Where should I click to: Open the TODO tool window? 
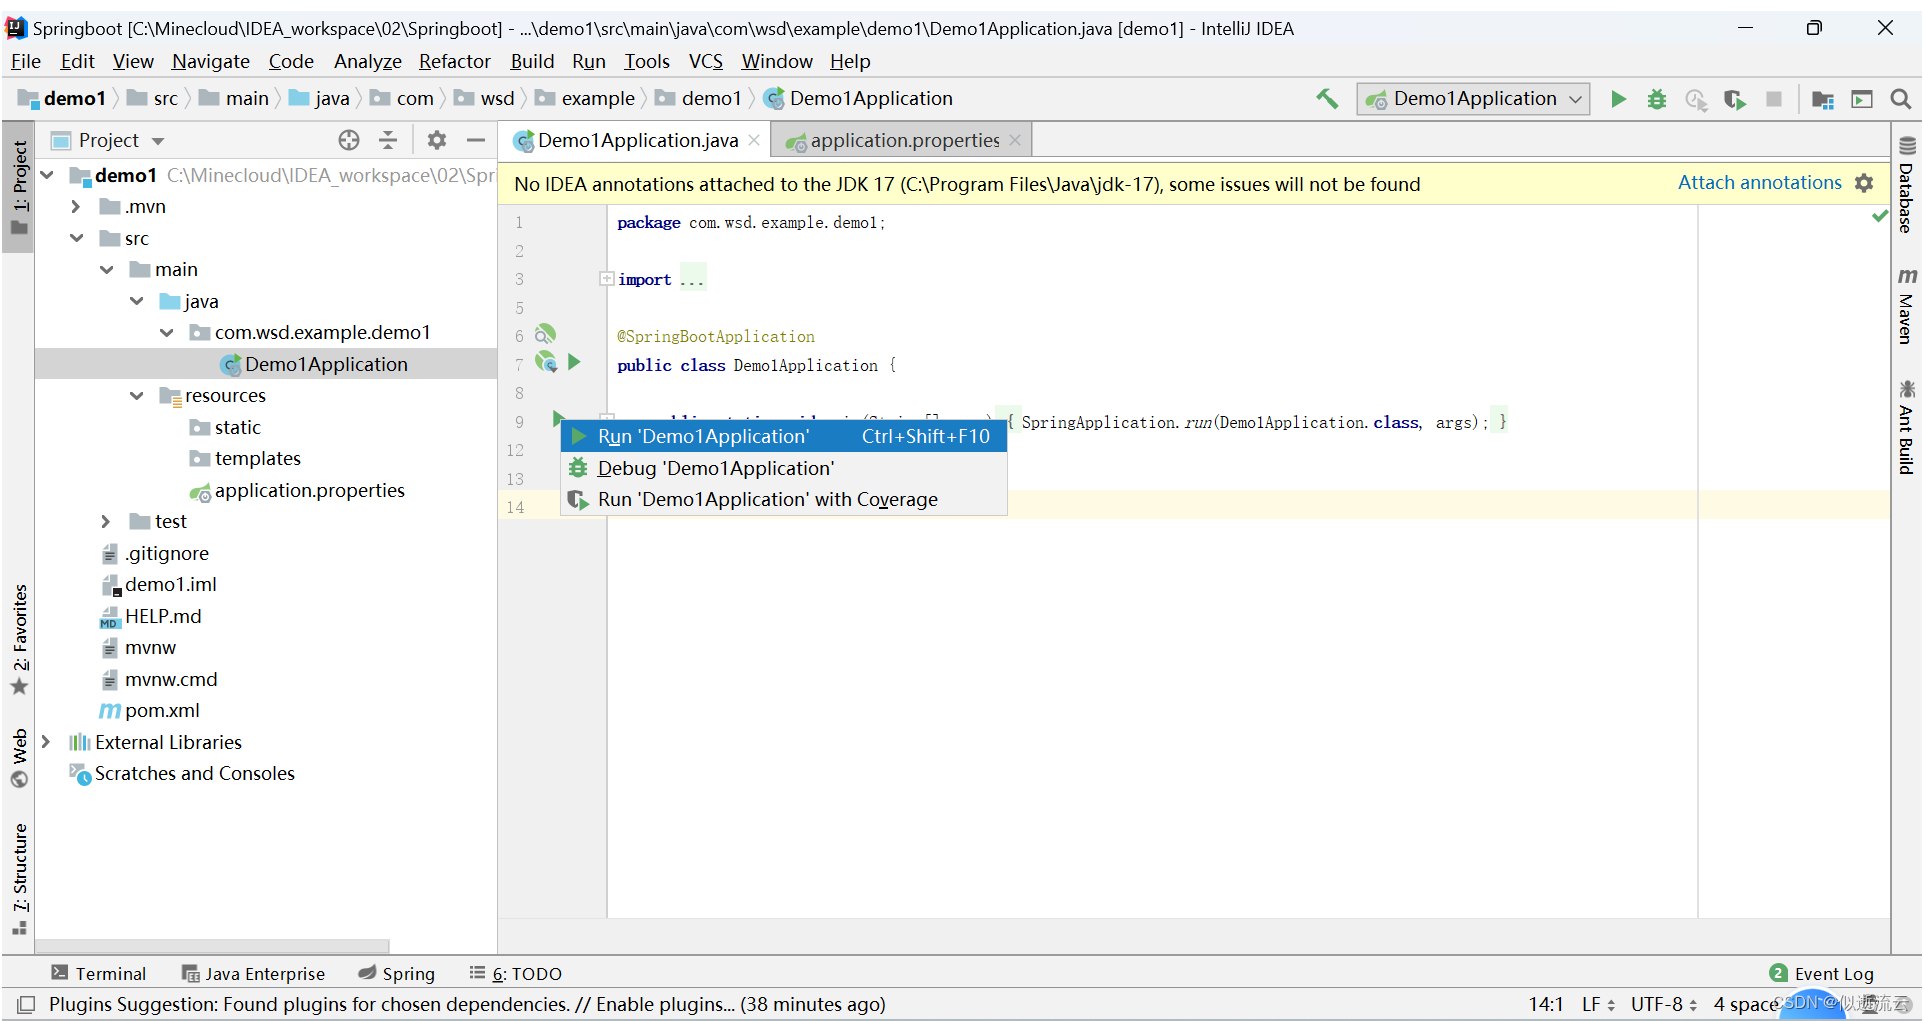coord(516,973)
